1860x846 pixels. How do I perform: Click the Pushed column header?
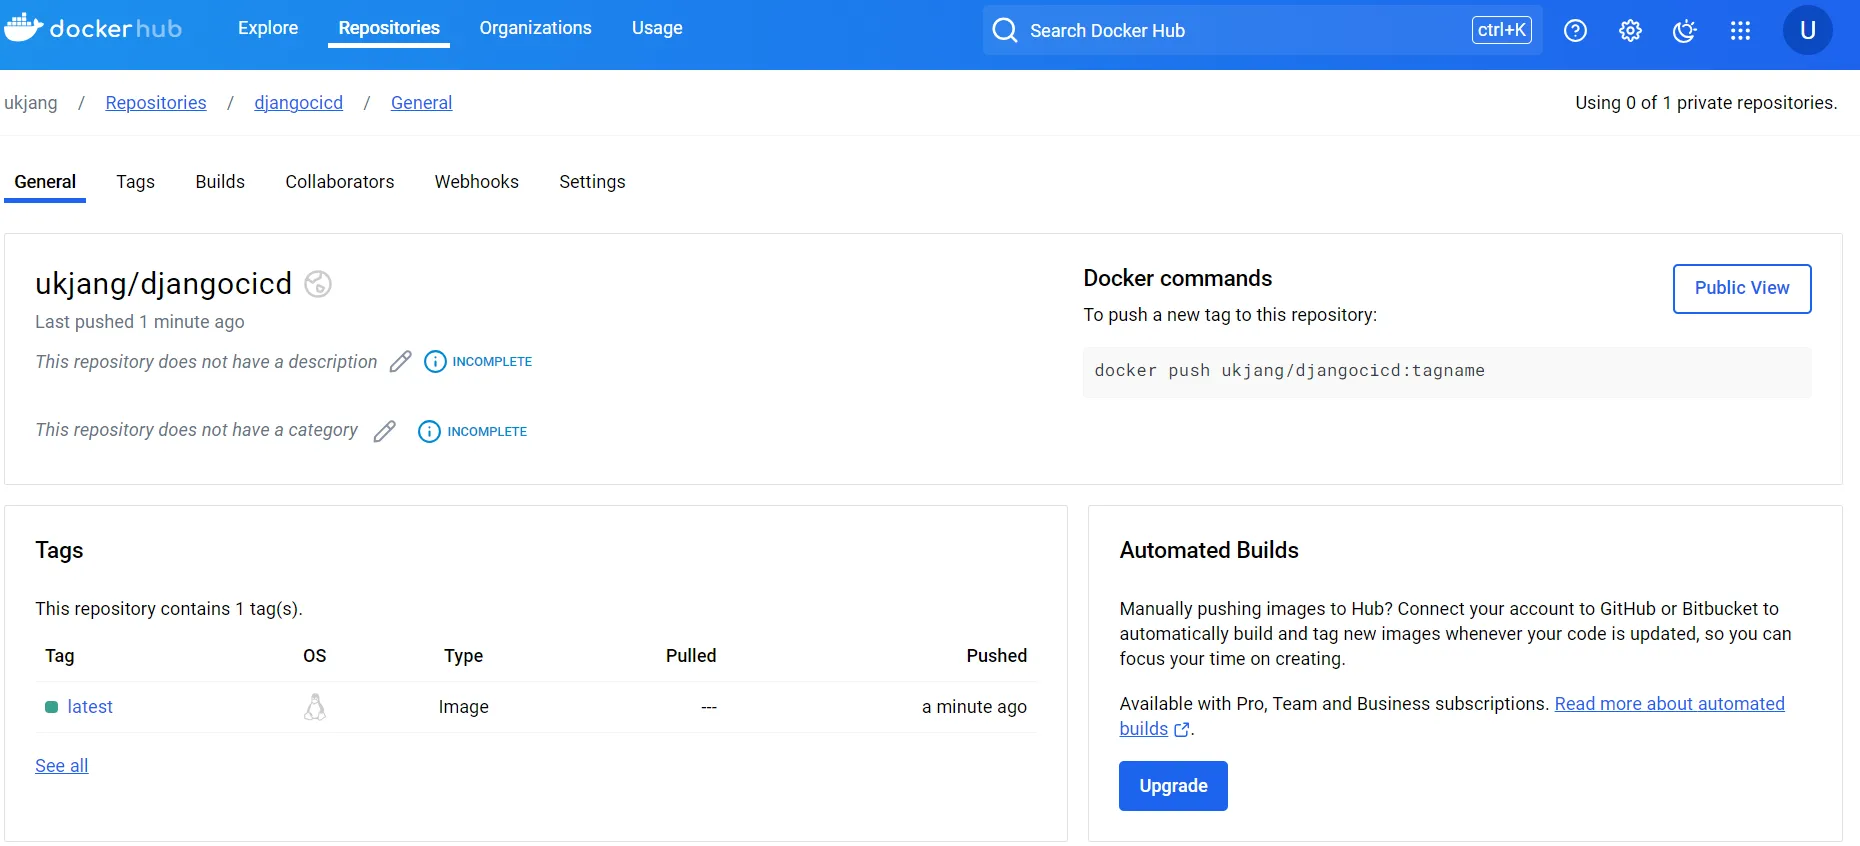click(996, 656)
